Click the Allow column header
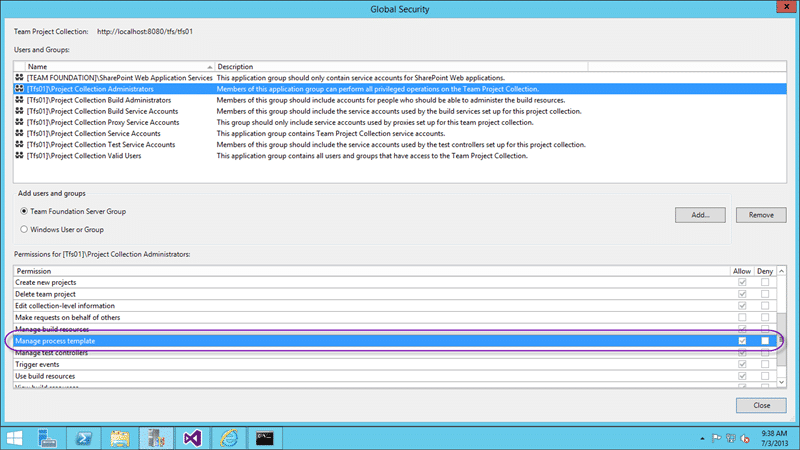This screenshot has height=450, width=800. click(x=742, y=271)
